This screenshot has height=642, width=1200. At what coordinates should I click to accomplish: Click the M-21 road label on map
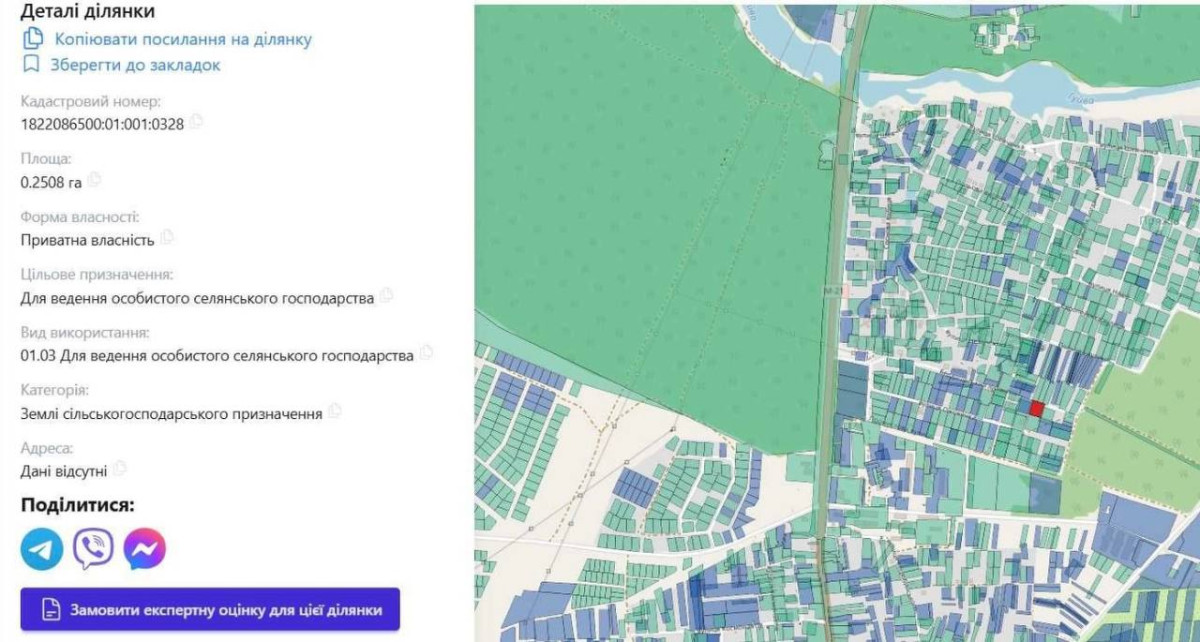point(831,290)
